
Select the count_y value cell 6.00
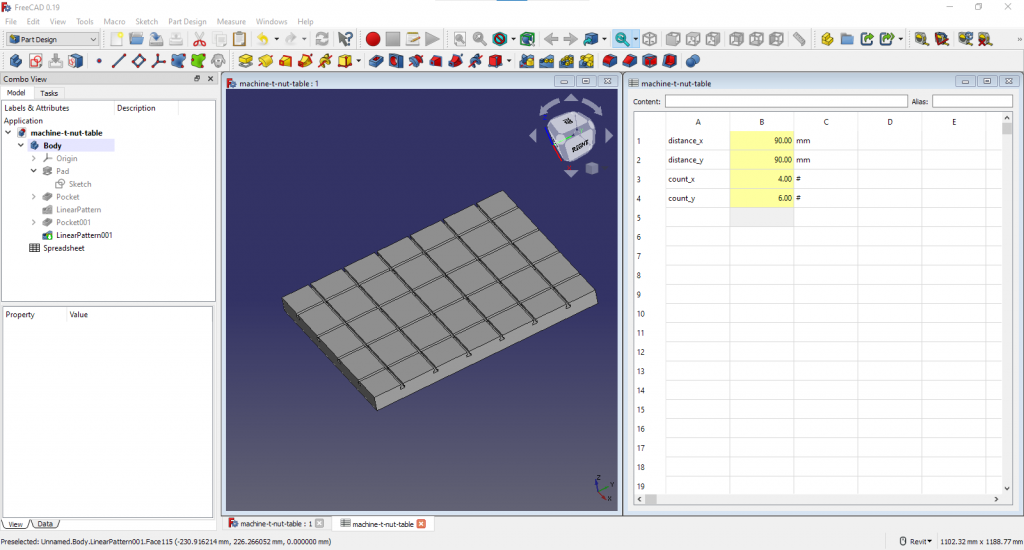761,198
